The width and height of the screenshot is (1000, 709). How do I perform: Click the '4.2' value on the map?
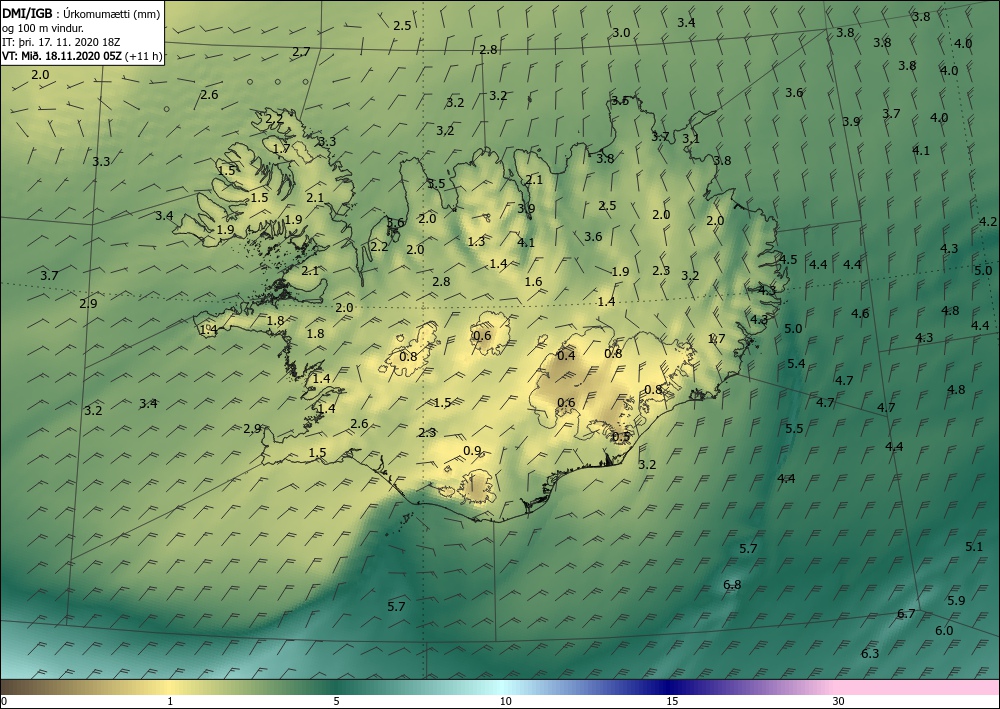tap(988, 222)
